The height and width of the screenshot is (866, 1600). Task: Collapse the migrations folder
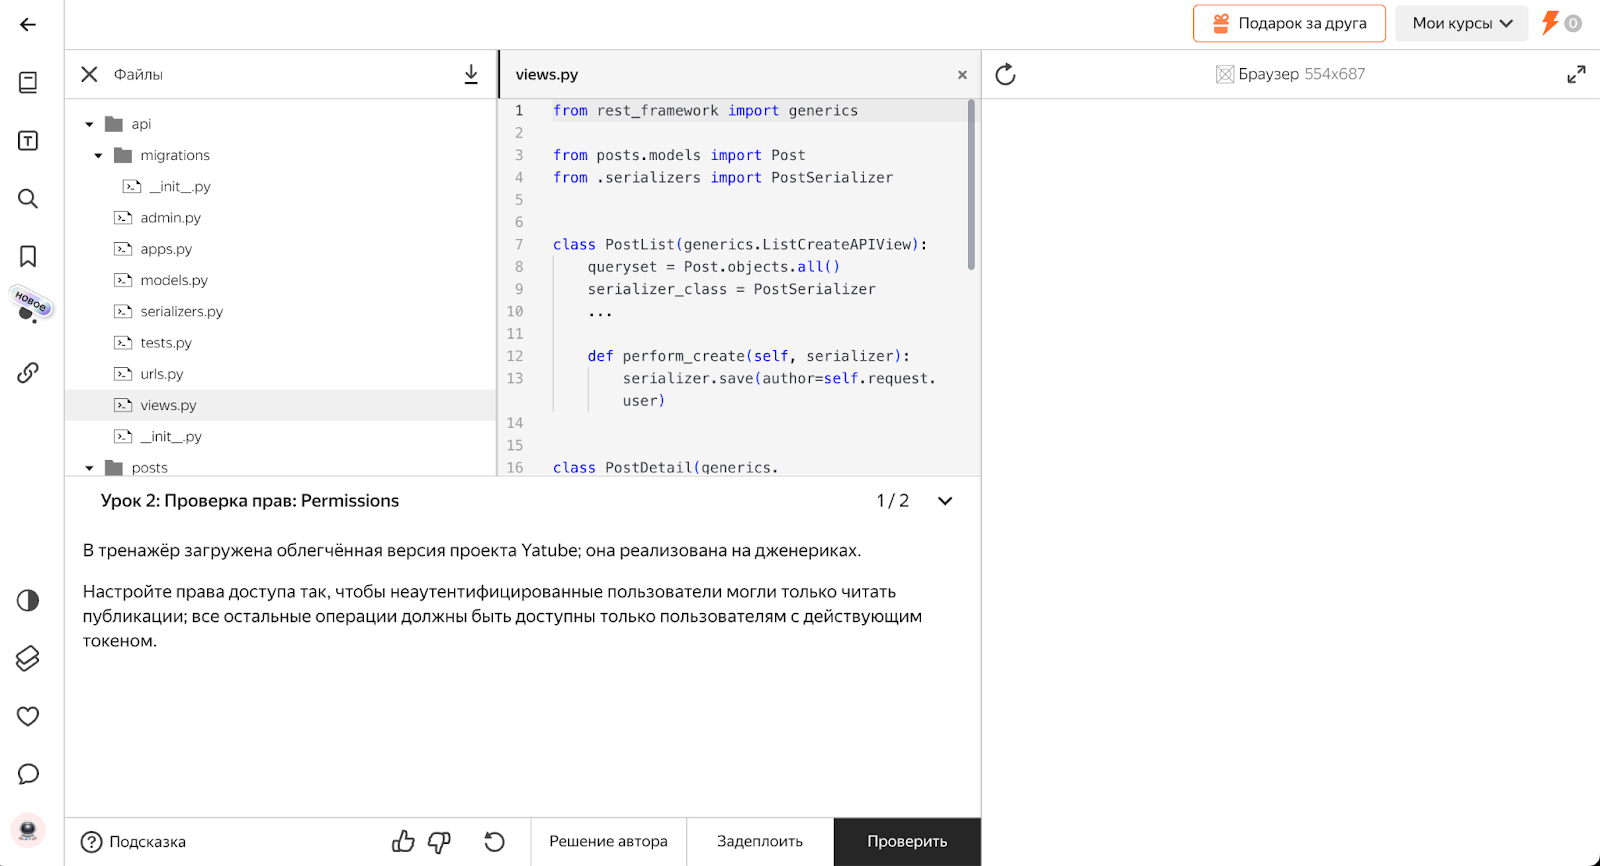(x=98, y=156)
